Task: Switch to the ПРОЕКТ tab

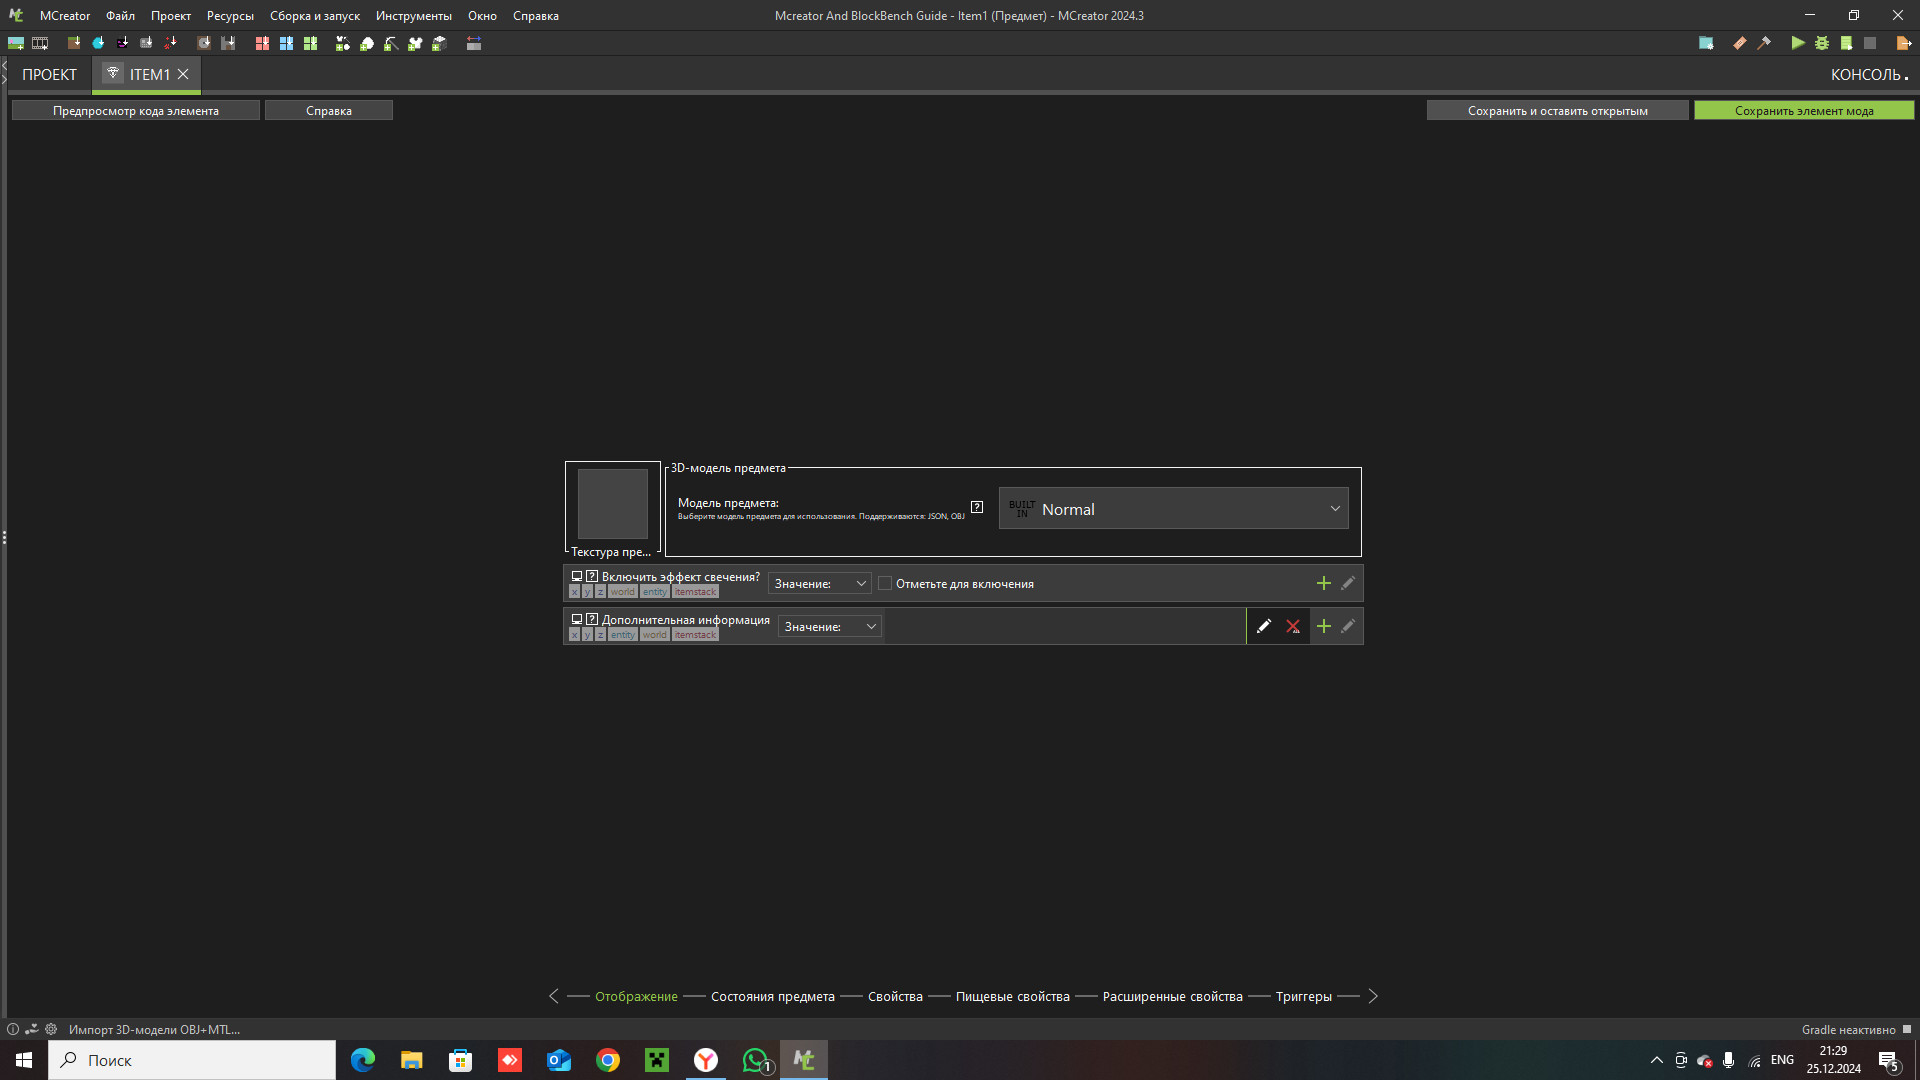Action: coord(49,75)
